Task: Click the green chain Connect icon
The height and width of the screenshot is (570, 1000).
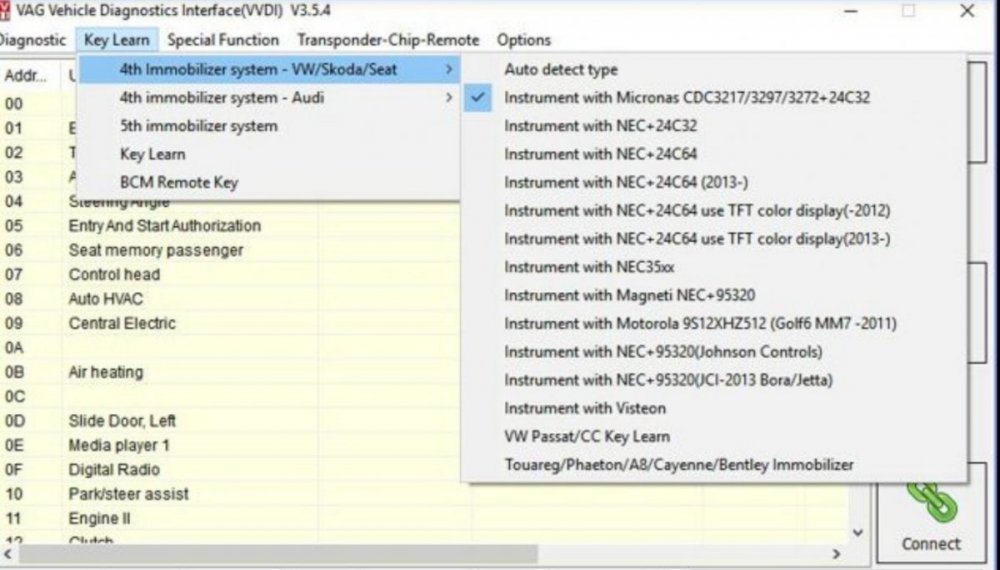Action: [x=931, y=500]
